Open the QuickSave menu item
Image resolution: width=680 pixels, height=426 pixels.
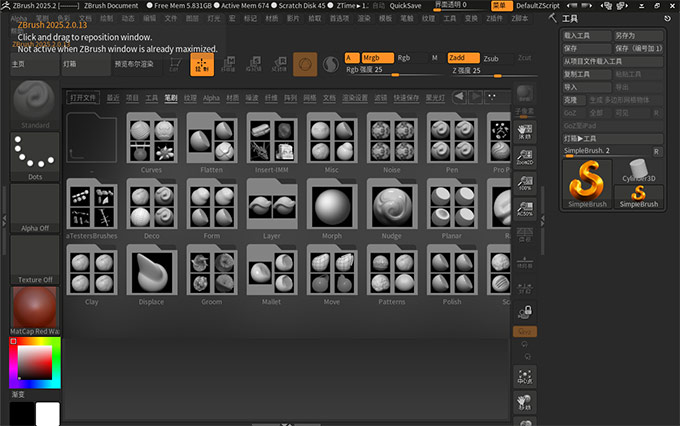pos(405,6)
